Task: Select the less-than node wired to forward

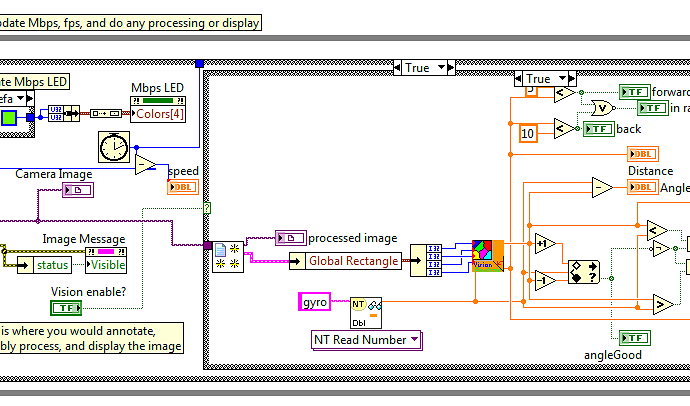Action: click(564, 93)
